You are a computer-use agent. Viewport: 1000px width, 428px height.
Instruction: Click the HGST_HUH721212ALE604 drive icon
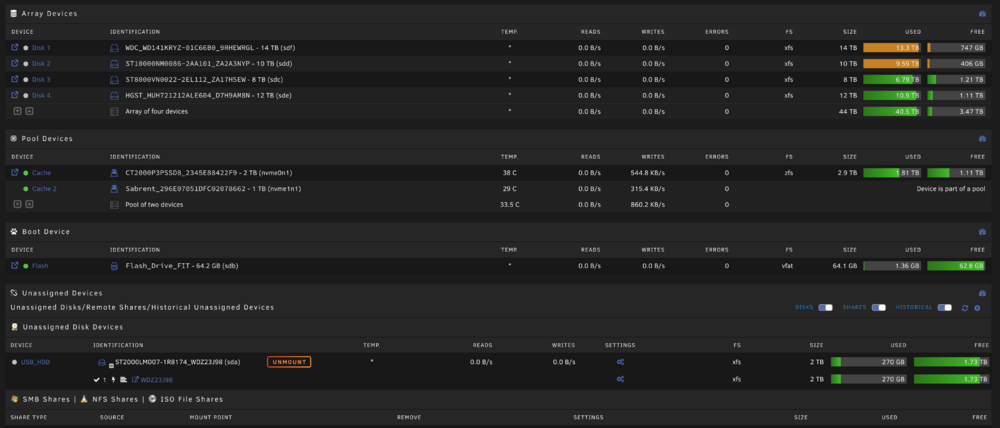[x=115, y=96]
